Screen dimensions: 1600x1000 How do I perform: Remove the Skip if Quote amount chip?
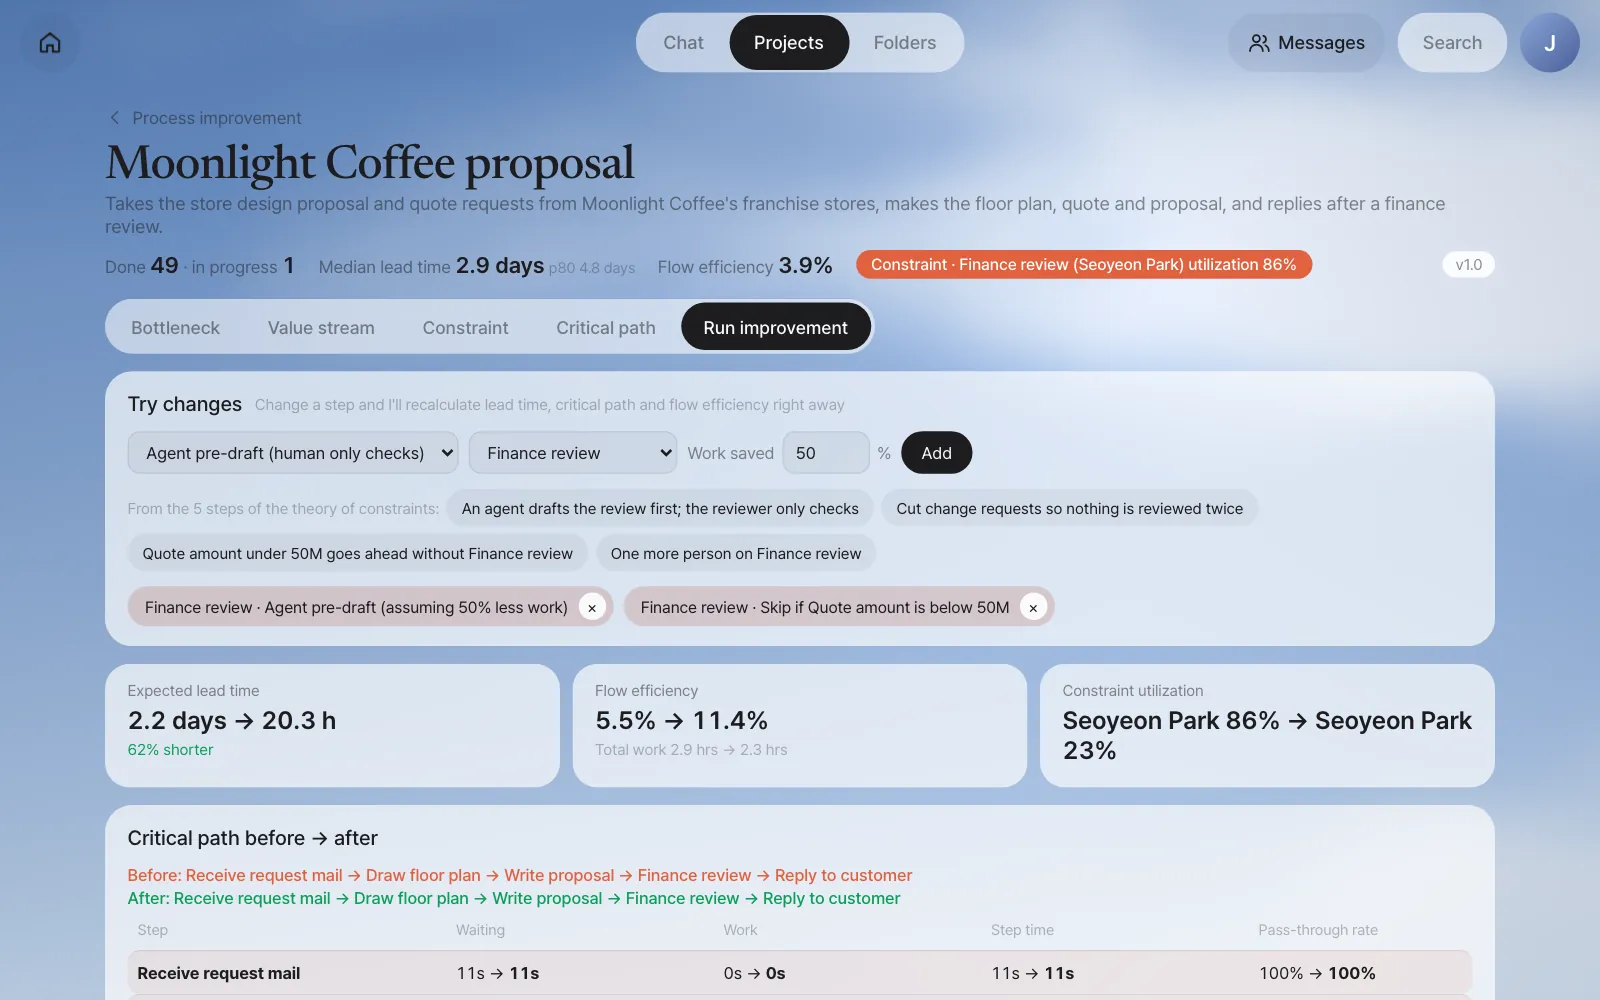1033,607
